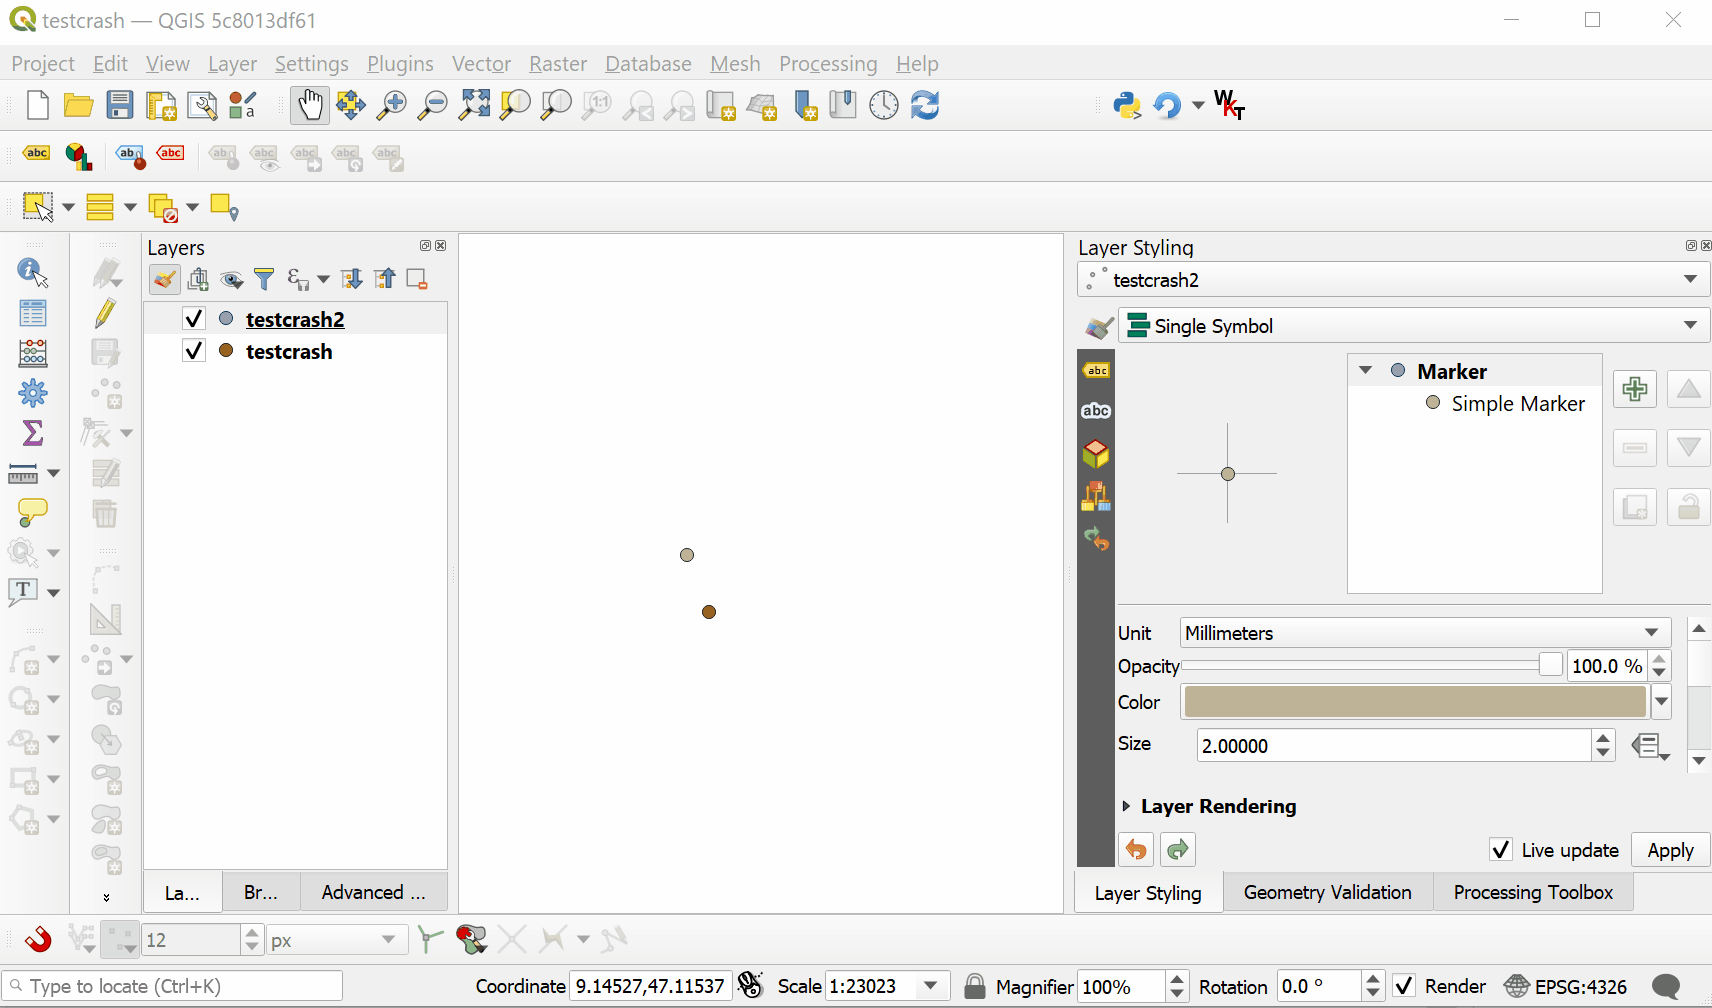Toggle visibility of testcrash layer
Viewport: 1712px width, 1008px height.
click(x=194, y=351)
